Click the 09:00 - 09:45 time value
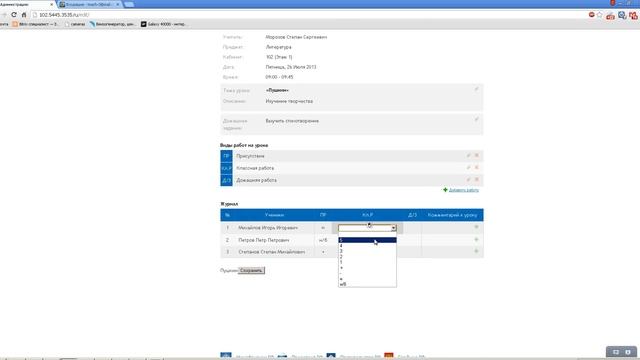Screen dimensions: 640x360 point(279,77)
